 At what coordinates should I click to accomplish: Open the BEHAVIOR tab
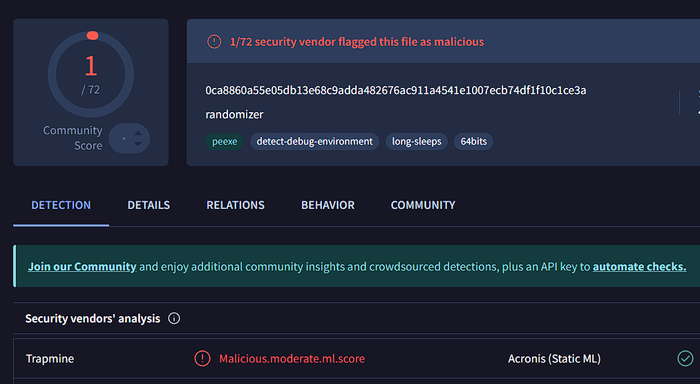[x=328, y=205]
